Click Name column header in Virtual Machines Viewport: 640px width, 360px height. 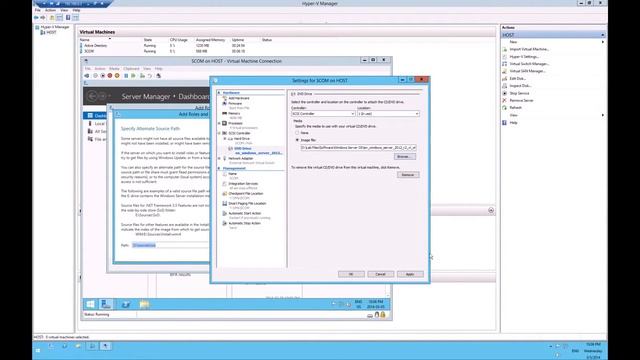coord(84,40)
